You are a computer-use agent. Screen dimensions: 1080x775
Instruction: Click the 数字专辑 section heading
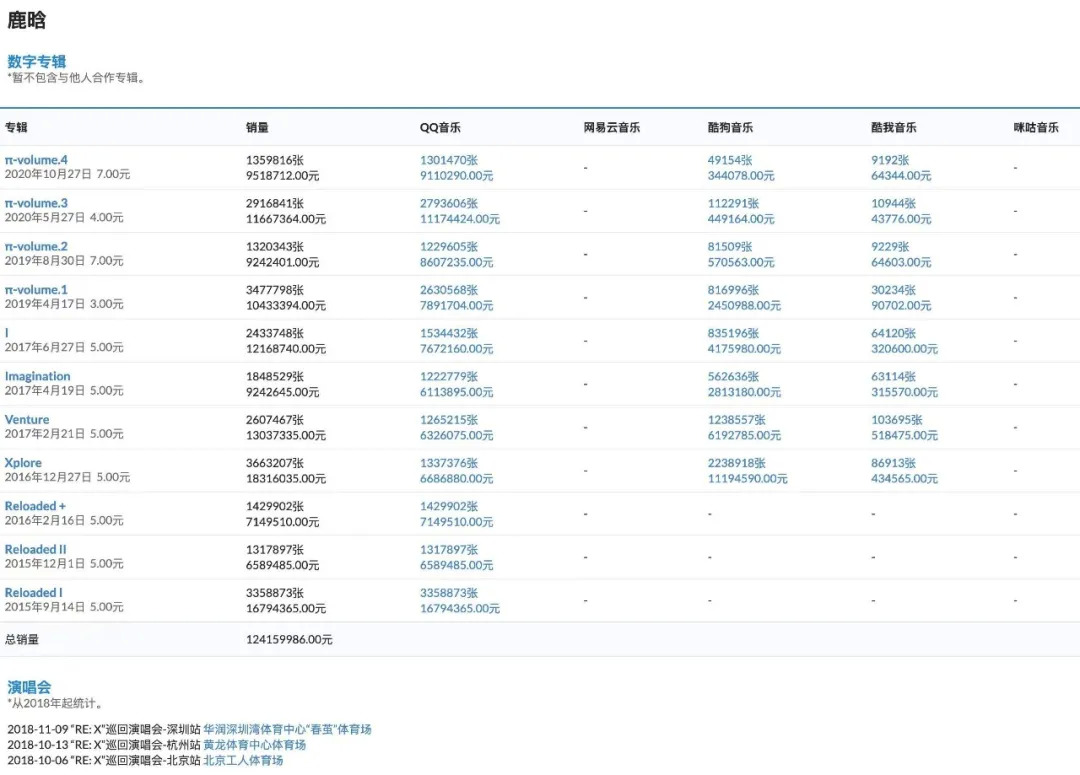(37, 61)
